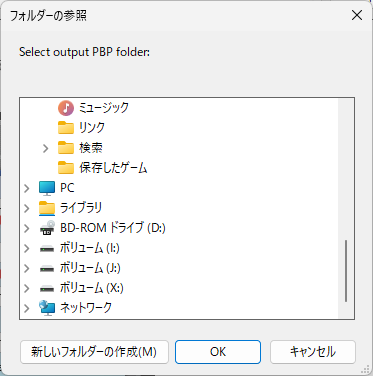Click the PC monitor icon
Viewport: 373px width, 376px height.
[47, 188]
